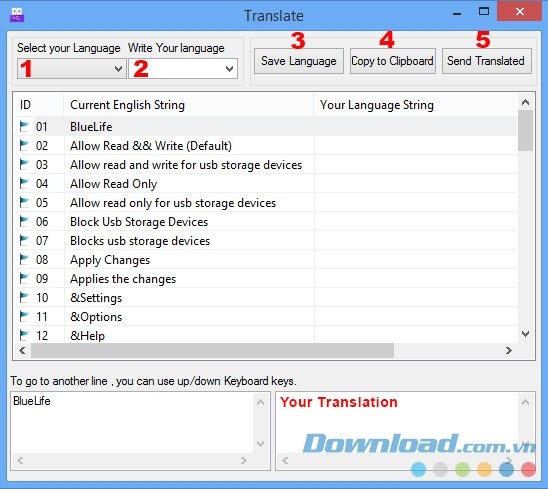
Task: Click the USB app icon in title bar
Action: tap(17, 15)
